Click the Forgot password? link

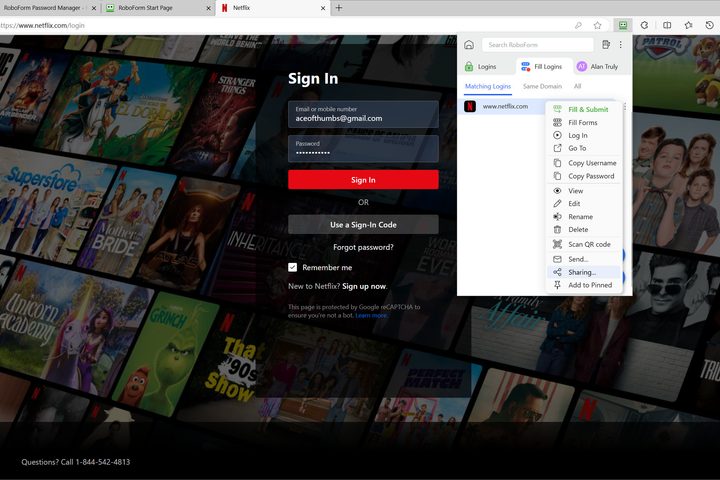[363, 247]
